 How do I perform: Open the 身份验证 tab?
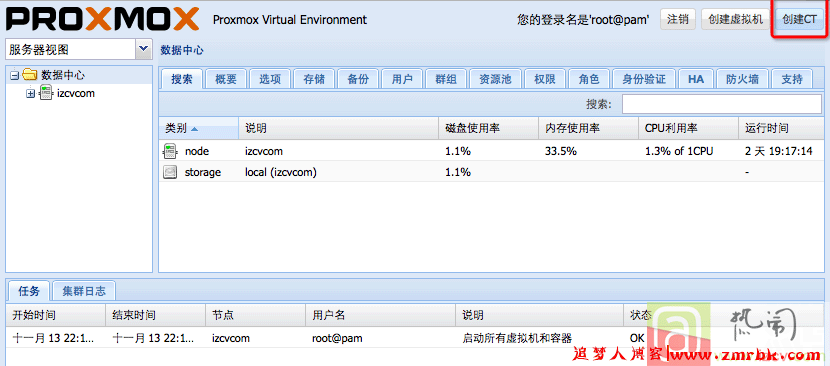click(644, 79)
